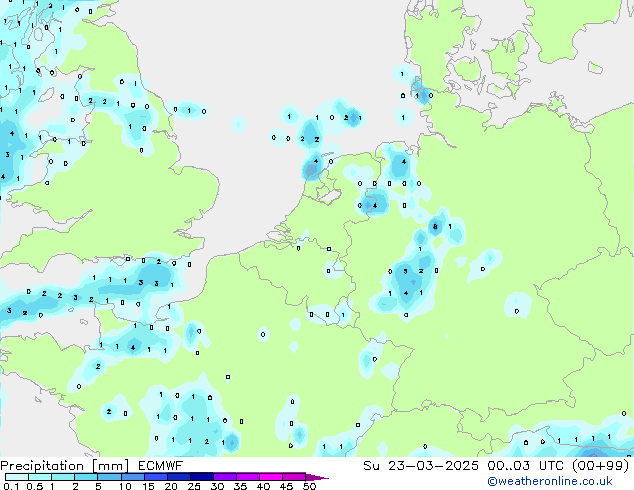Click the '50' legend scale label
Image resolution: width=634 pixels, height=490 pixels.
309,486
